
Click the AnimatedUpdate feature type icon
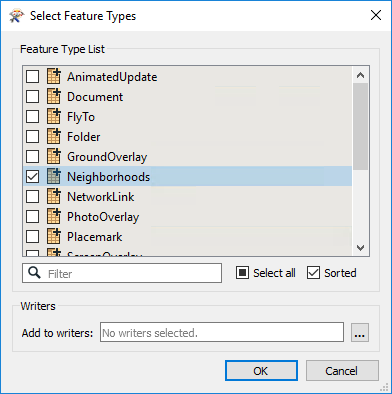tap(54, 76)
